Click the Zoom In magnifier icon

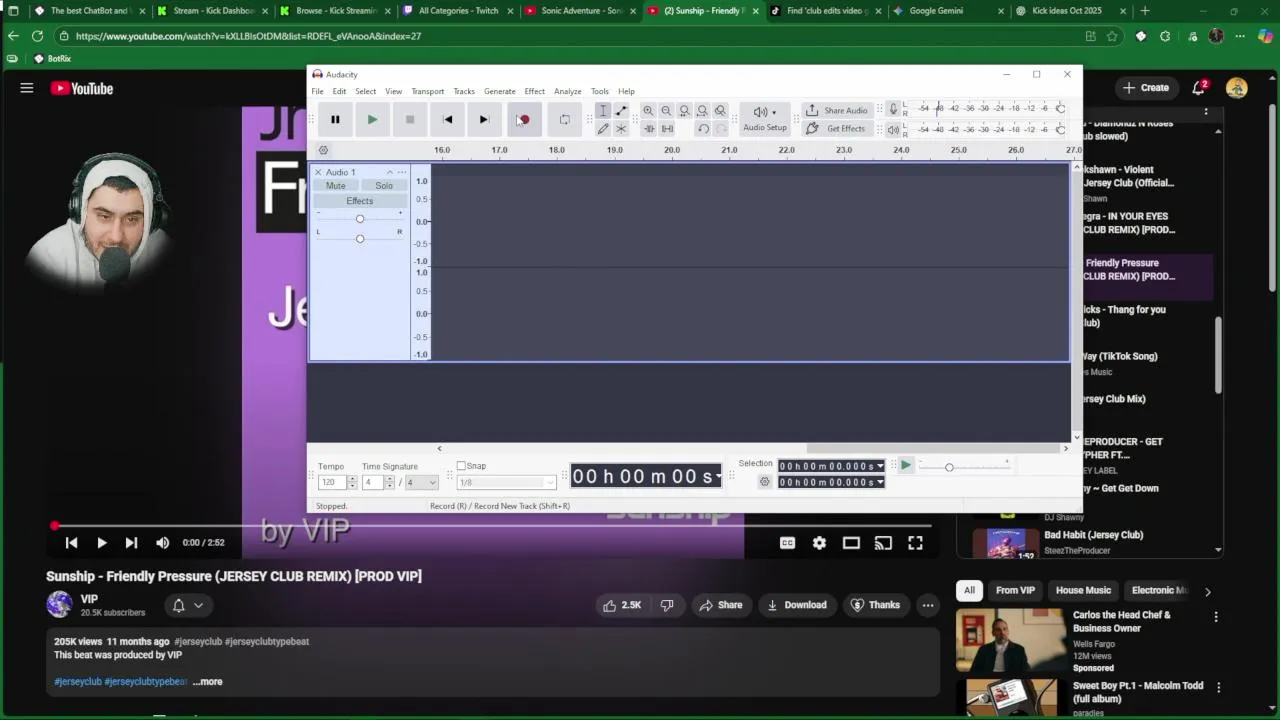(x=648, y=111)
